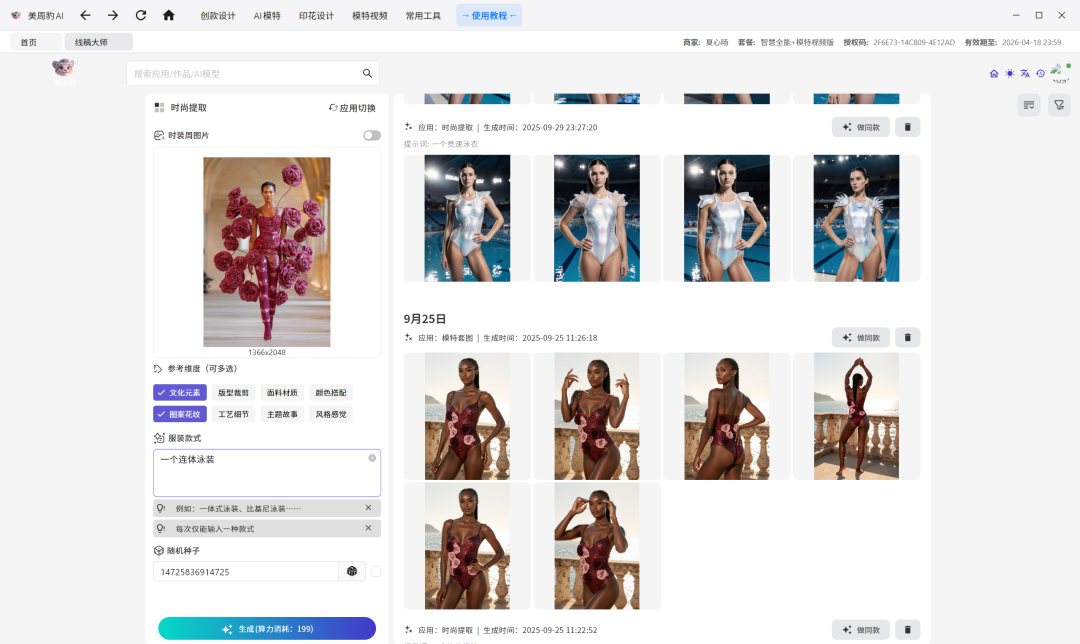
Task: Open the home icon in top-right toolbar
Action: [x=993, y=73]
